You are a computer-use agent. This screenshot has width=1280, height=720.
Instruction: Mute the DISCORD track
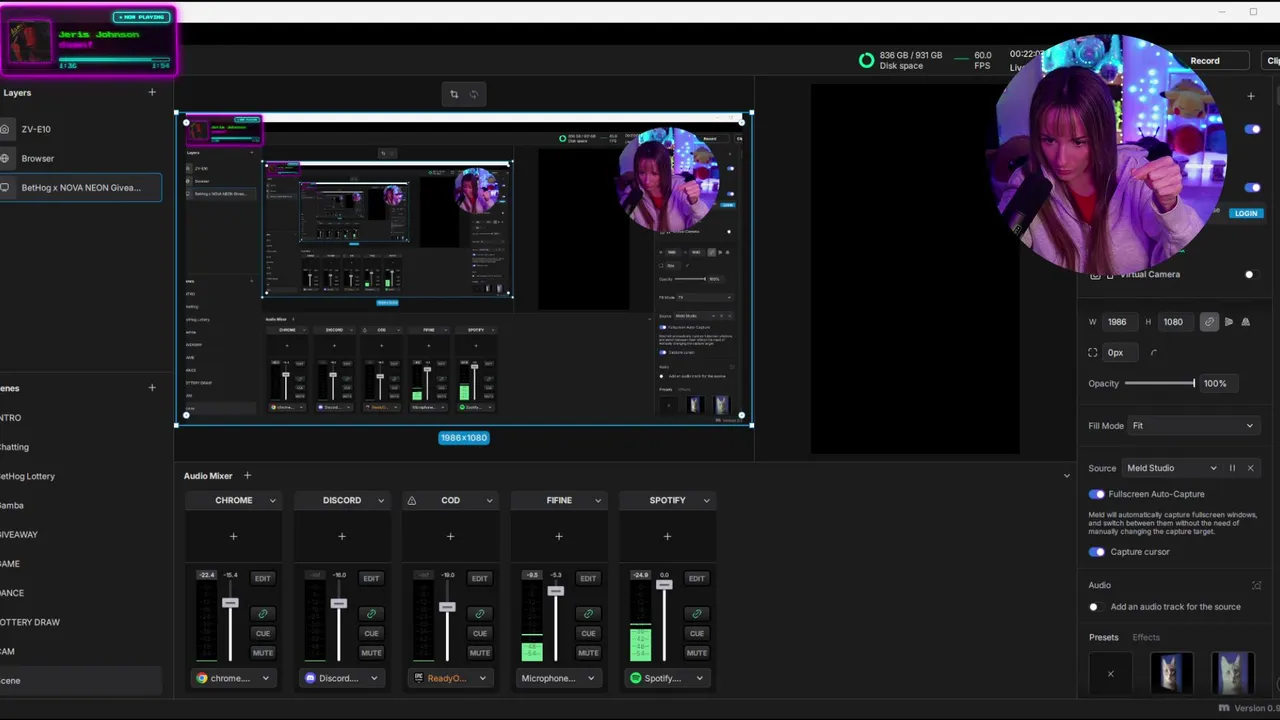click(371, 653)
